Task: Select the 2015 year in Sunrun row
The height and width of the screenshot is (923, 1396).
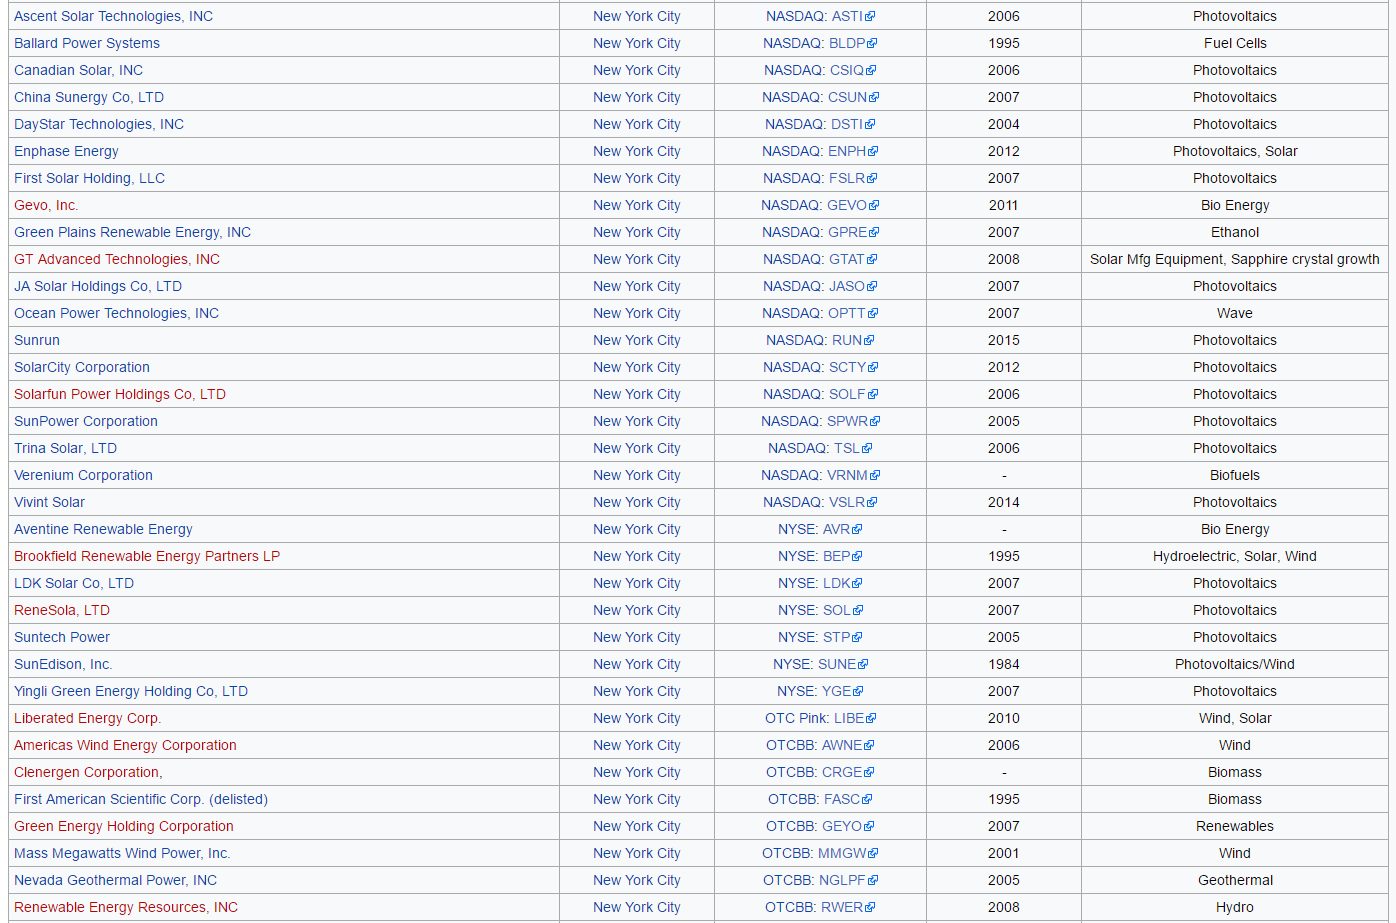Action: pos(1004,340)
